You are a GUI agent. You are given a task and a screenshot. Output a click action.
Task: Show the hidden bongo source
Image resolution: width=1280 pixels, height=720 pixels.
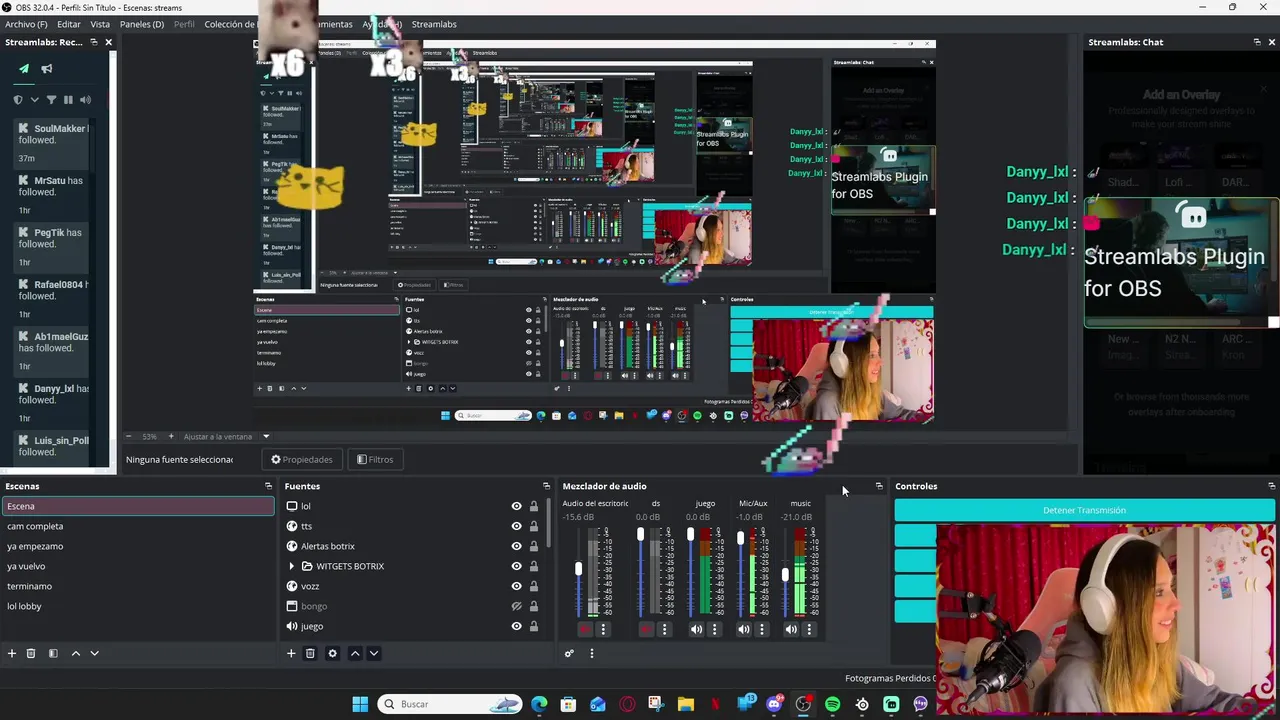point(516,606)
